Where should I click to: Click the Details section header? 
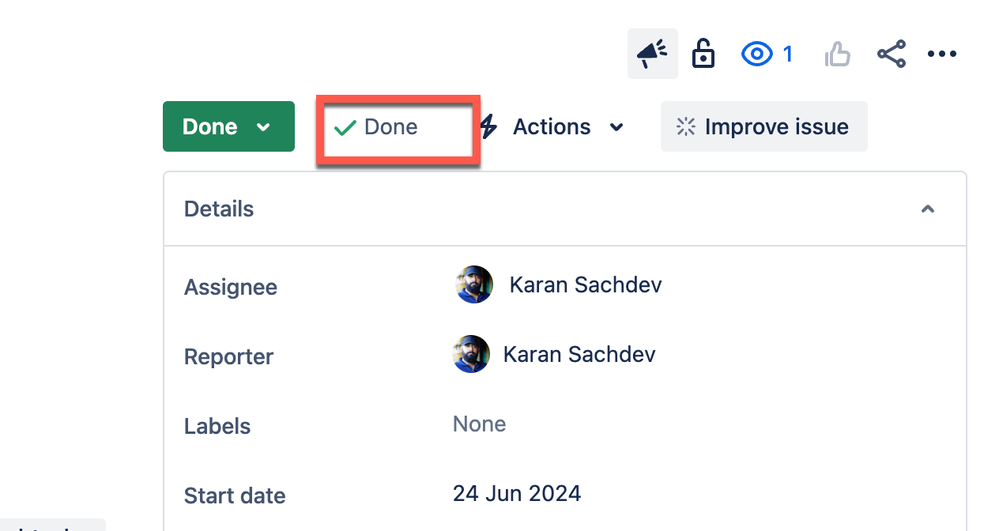(x=564, y=209)
